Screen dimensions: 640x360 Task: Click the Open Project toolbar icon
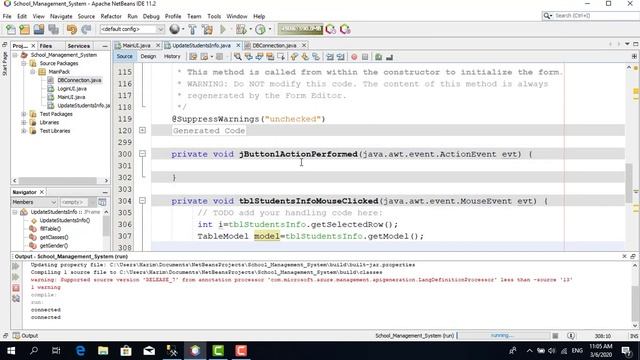click(x=39, y=29)
